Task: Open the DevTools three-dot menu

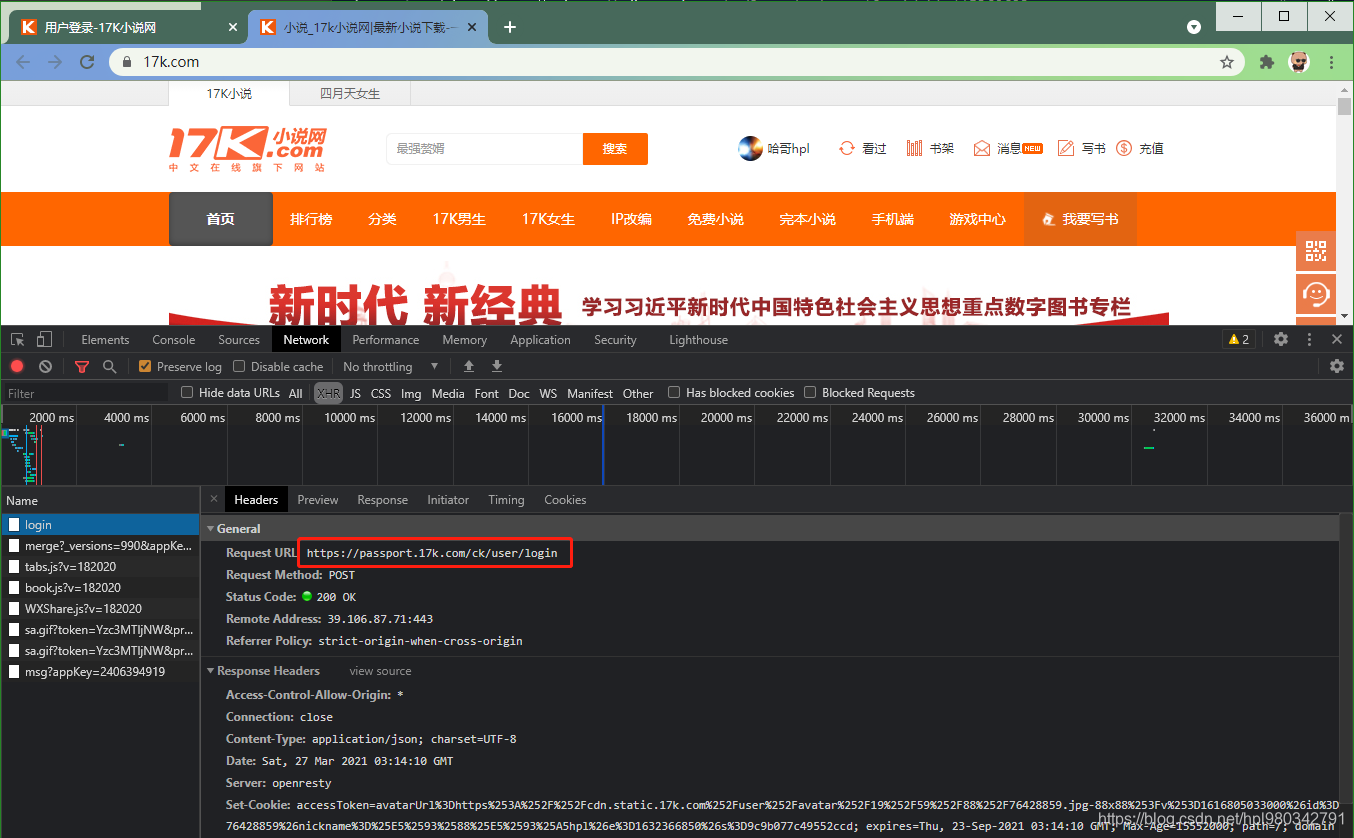Action: [x=1309, y=340]
